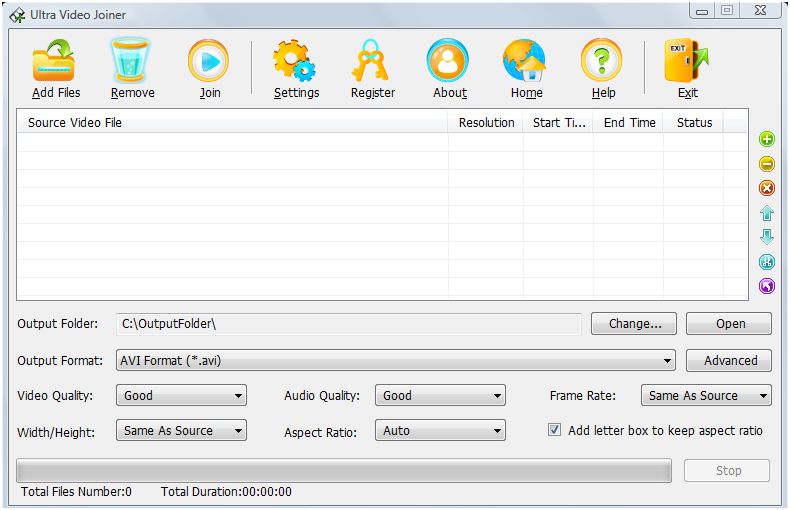Open the Aspect Ratio dropdown
790x510 pixels.
440,430
